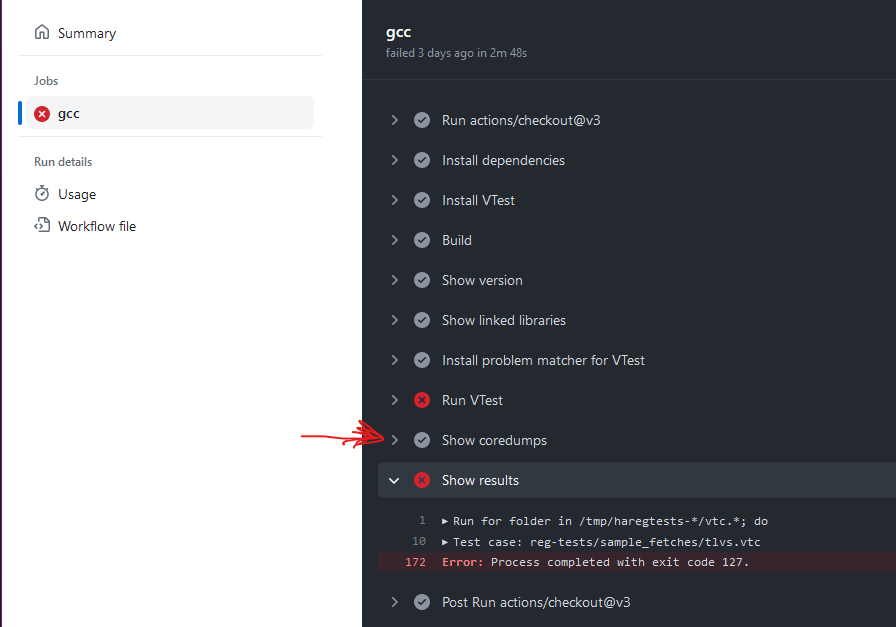Click the stopwatch icon next to Usage

click(x=41, y=193)
